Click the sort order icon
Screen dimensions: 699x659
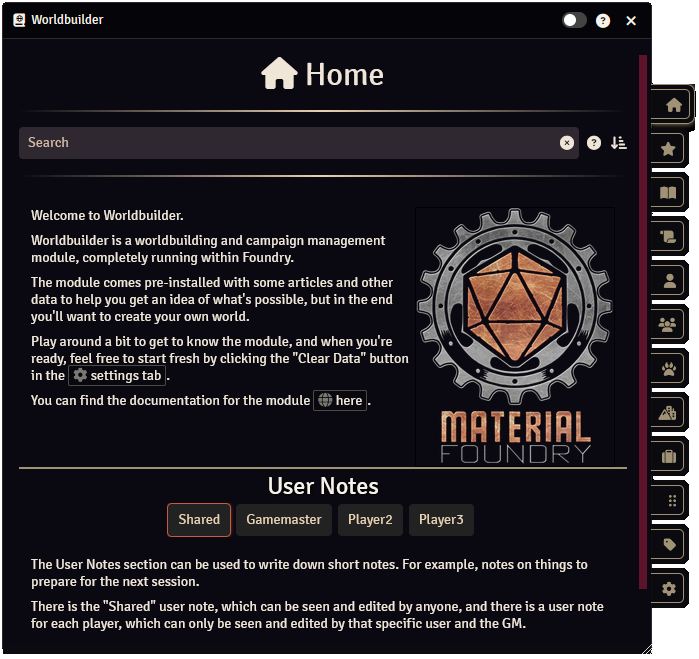tap(618, 143)
